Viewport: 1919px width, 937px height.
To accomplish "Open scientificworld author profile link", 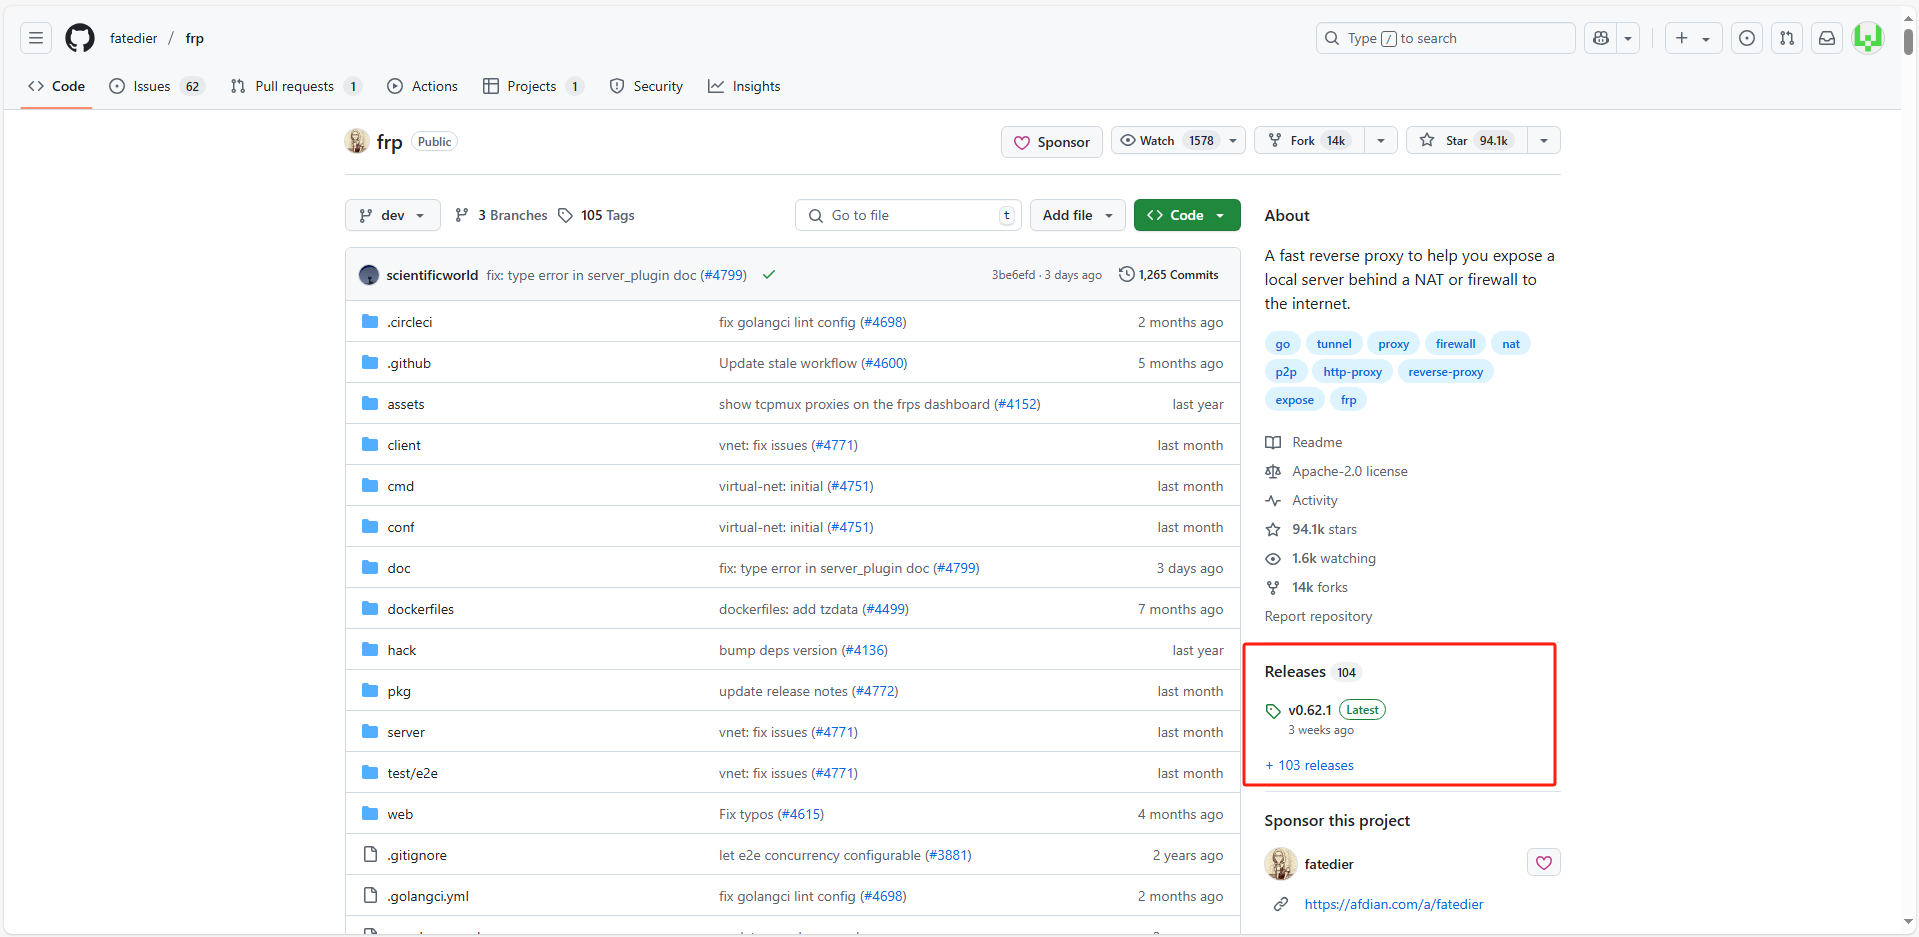I will 432,275.
